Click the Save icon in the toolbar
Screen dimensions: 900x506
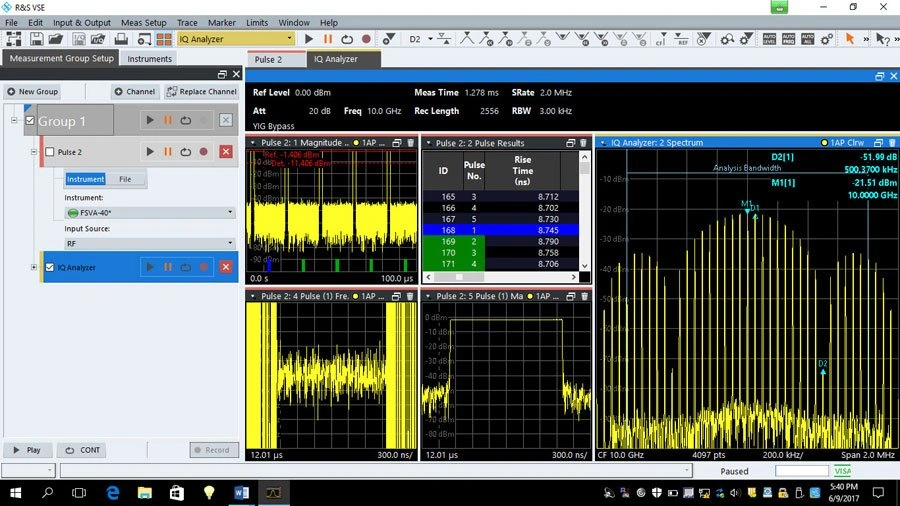[x=37, y=39]
